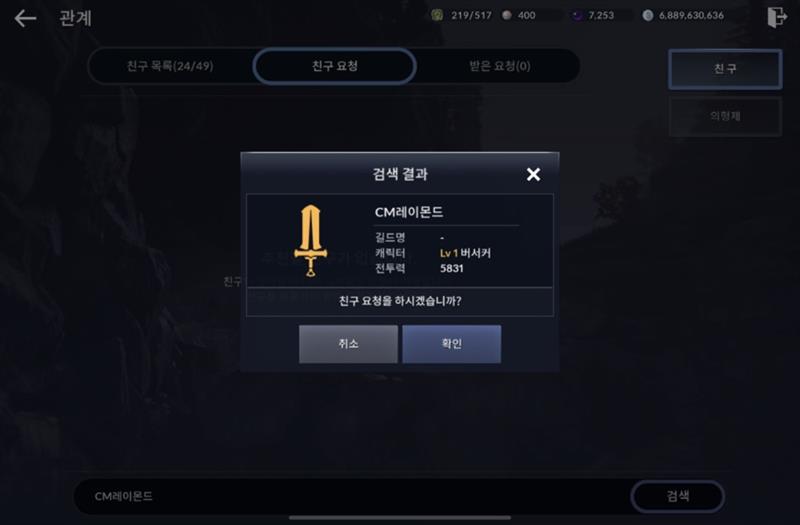Open the 받은 요청(0) tab
Viewport: 800px width, 525px height.
(499, 66)
